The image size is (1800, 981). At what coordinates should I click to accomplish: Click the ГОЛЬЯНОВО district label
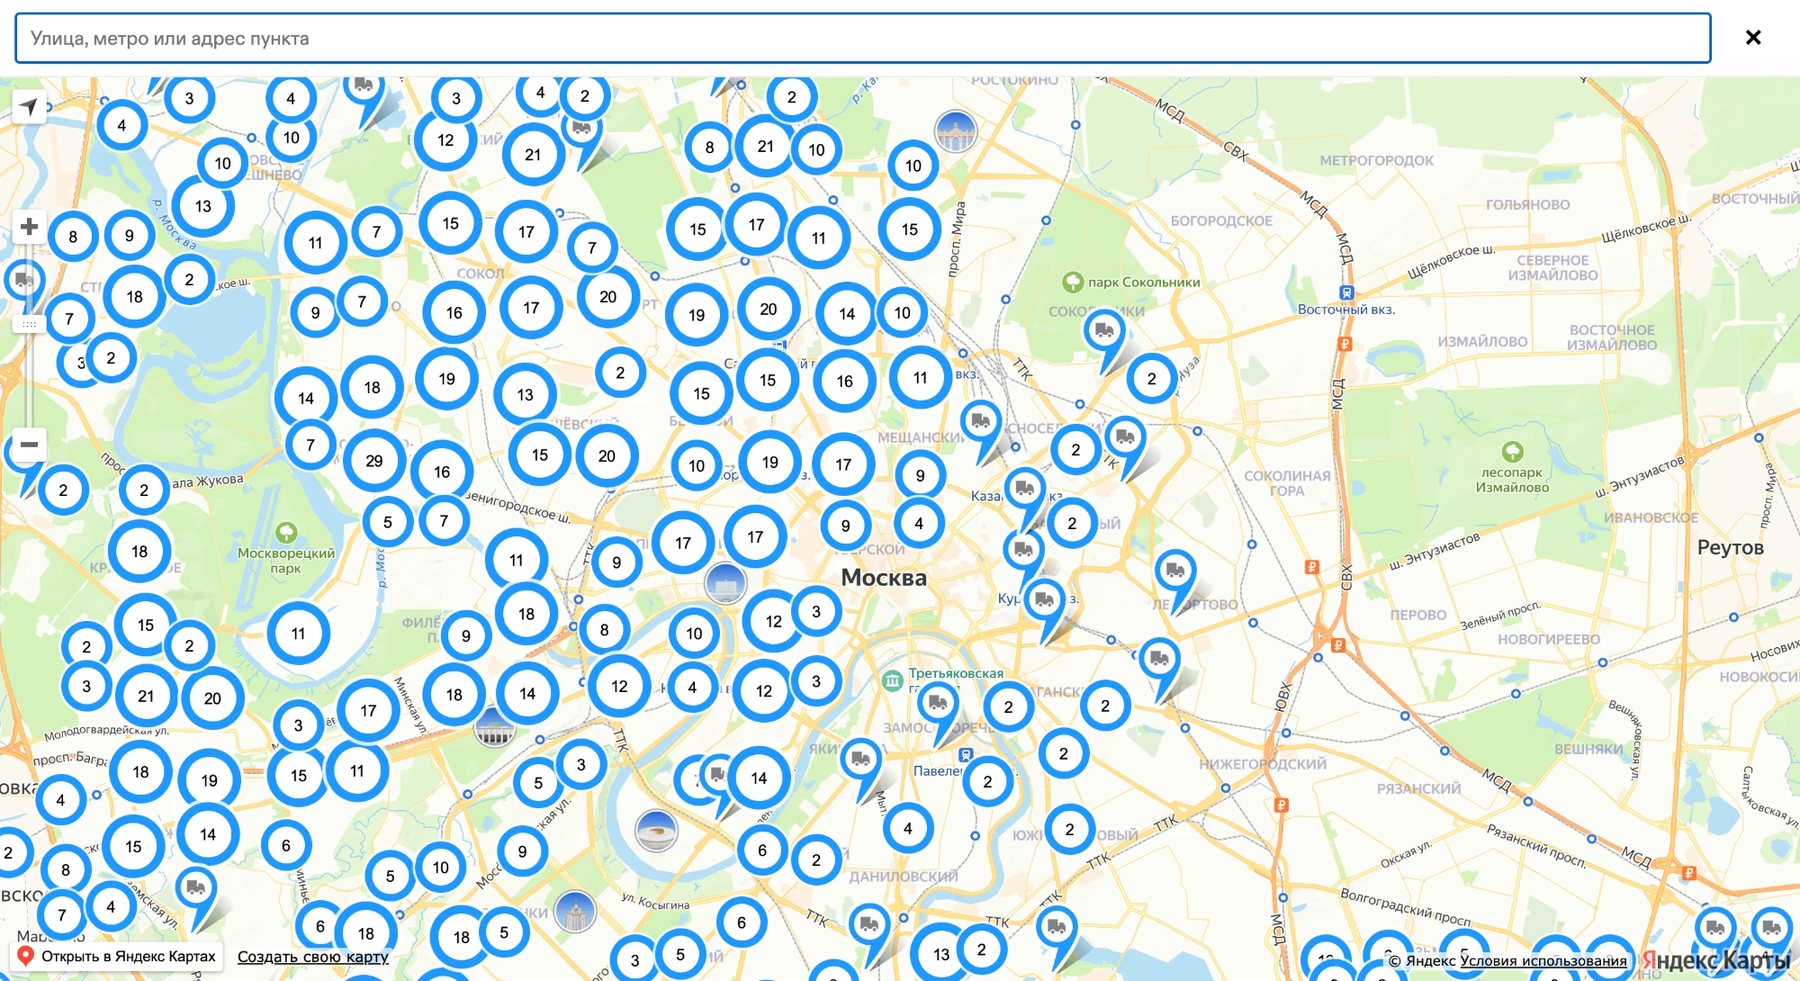1528,204
